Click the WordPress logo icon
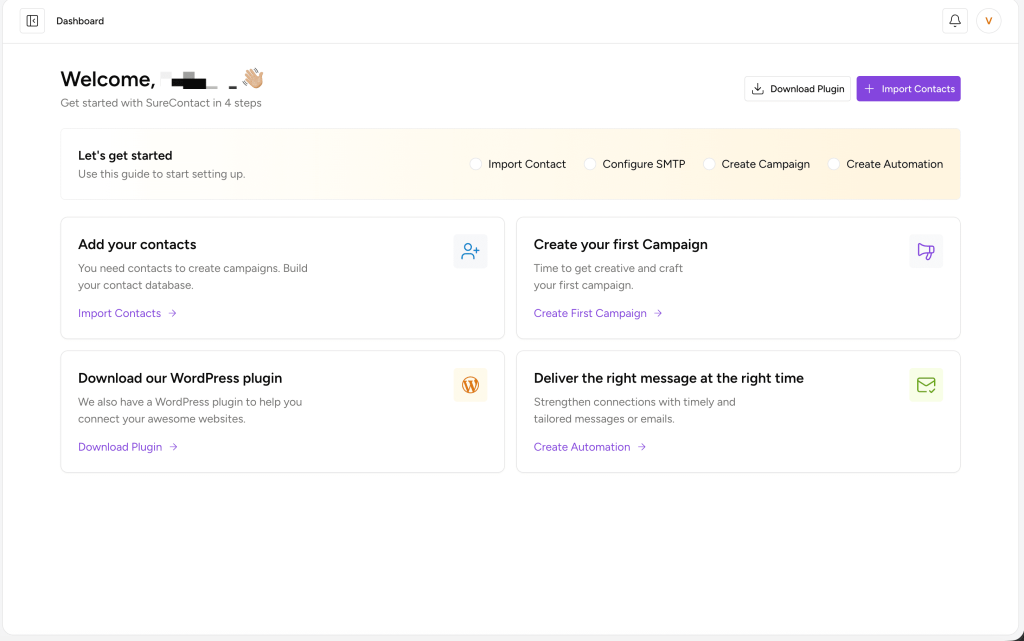This screenshot has width=1024, height=641. (470, 385)
